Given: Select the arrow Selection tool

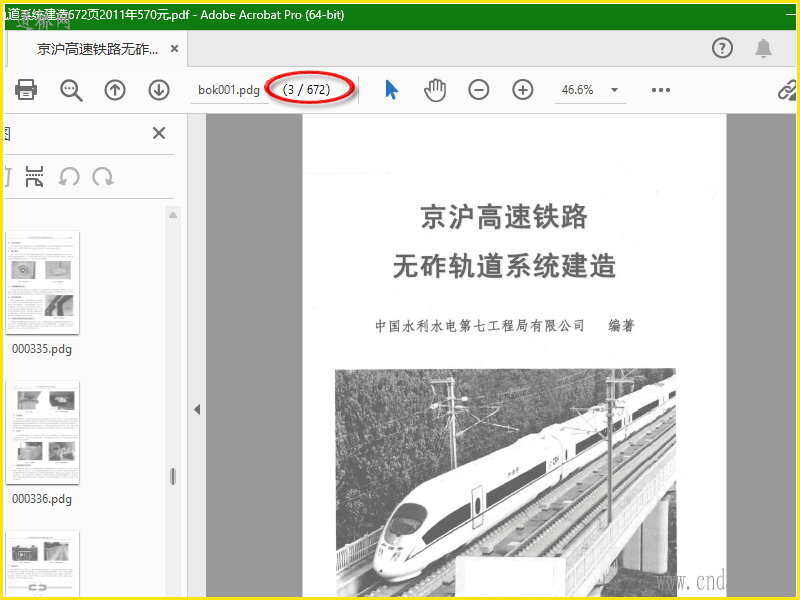Looking at the screenshot, I should [391, 90].
